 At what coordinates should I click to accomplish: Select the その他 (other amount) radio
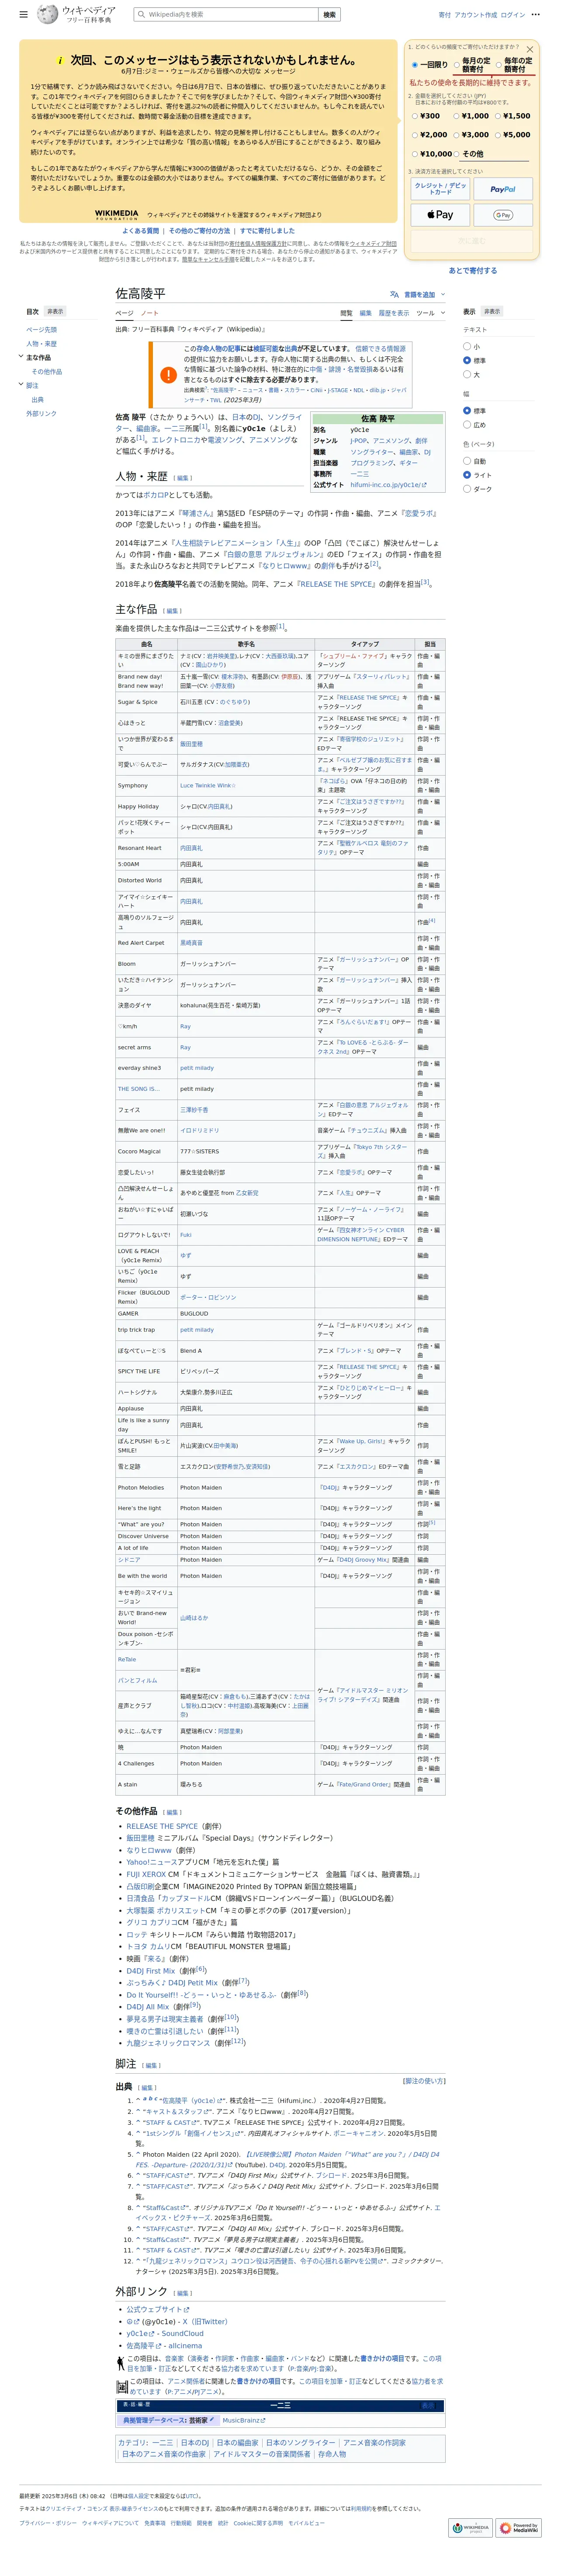click(x=457, y=154)
